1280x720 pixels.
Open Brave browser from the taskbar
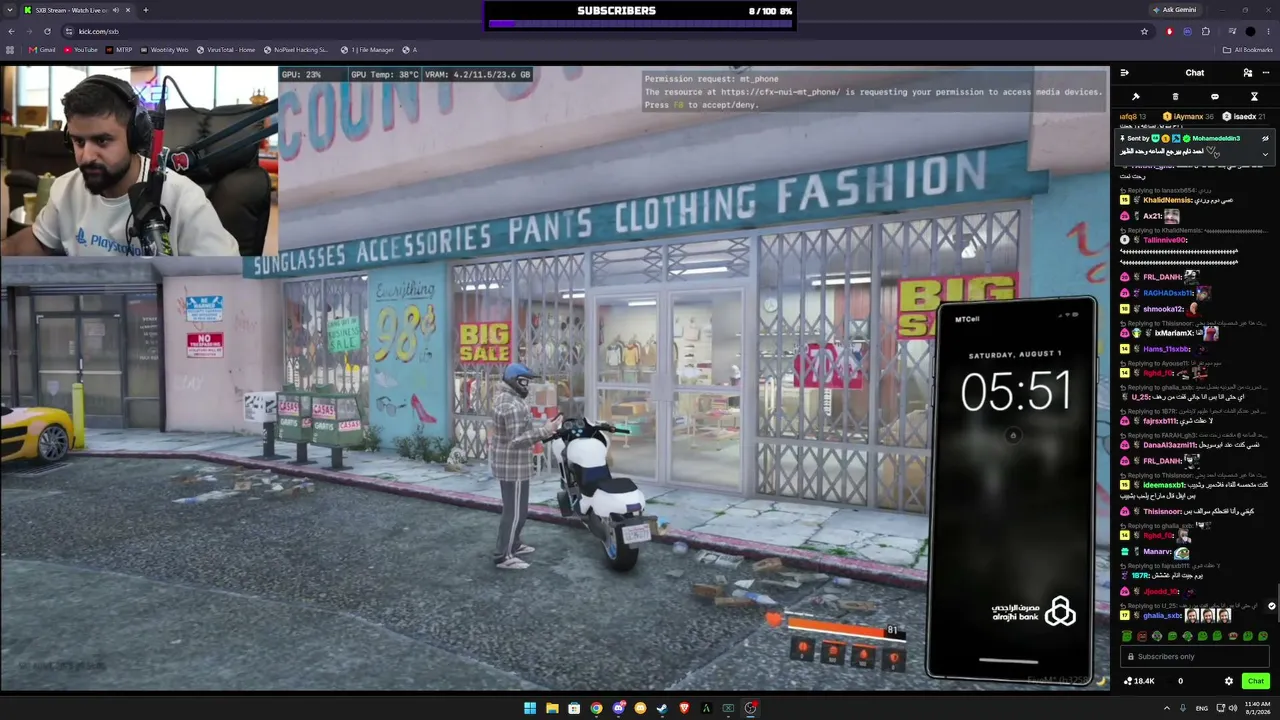(684, 708)
